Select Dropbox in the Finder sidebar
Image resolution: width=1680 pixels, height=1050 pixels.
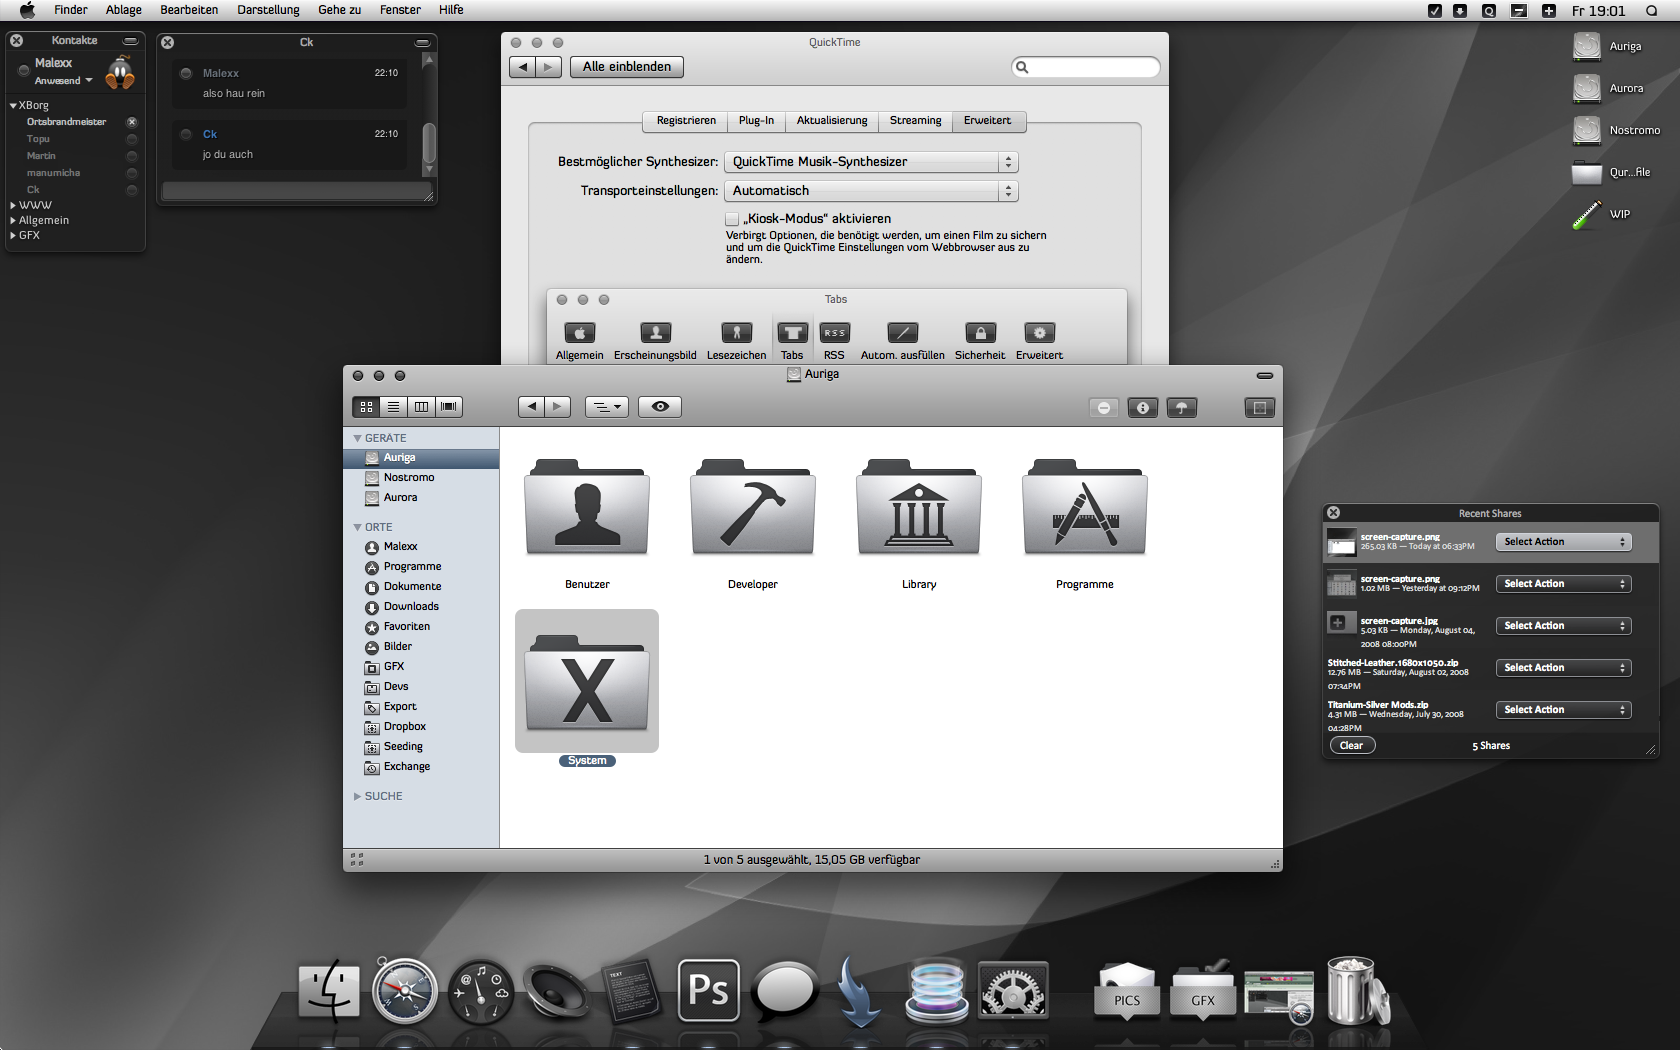pos(404,727)
